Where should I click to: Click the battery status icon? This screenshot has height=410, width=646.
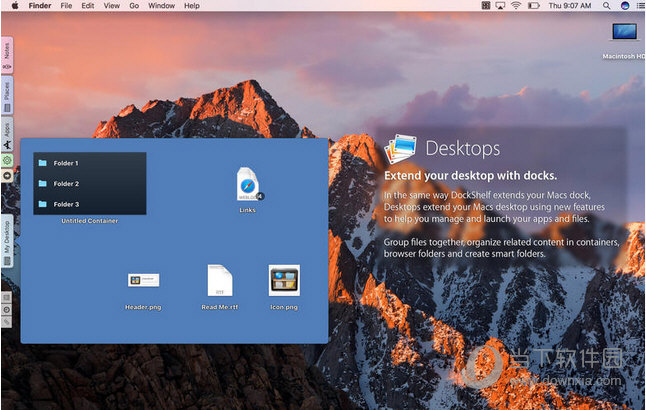tap(534, 6)
